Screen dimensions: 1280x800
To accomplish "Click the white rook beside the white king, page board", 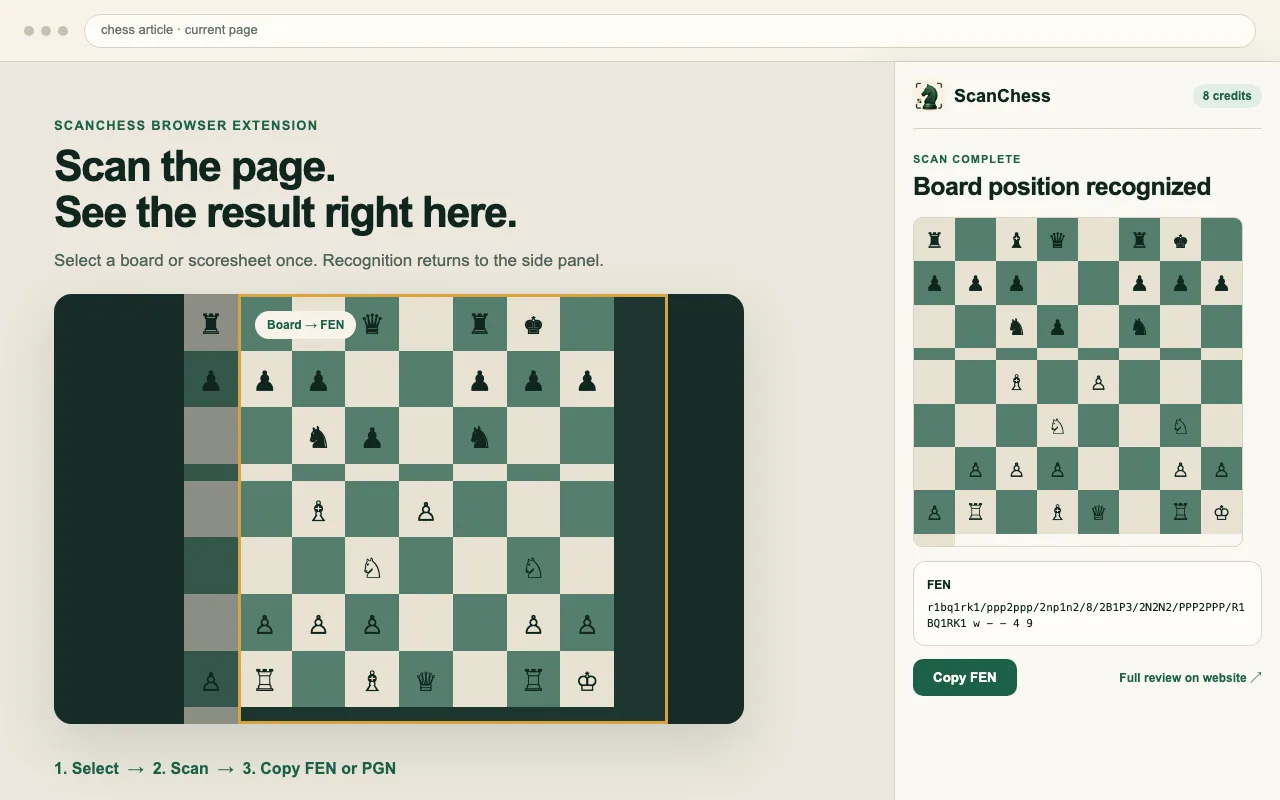I will coord(533,681).
